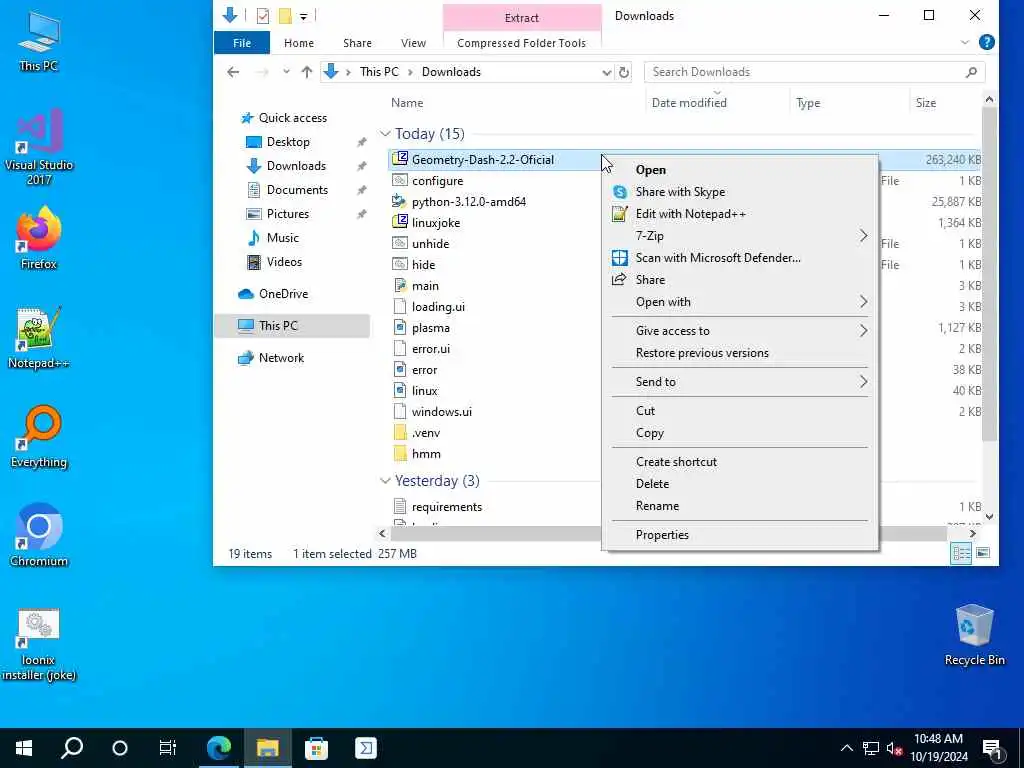Go up one folder level arrow
Image resolution: width=1024 pixels, height=768 pixels.
[306, 72]
